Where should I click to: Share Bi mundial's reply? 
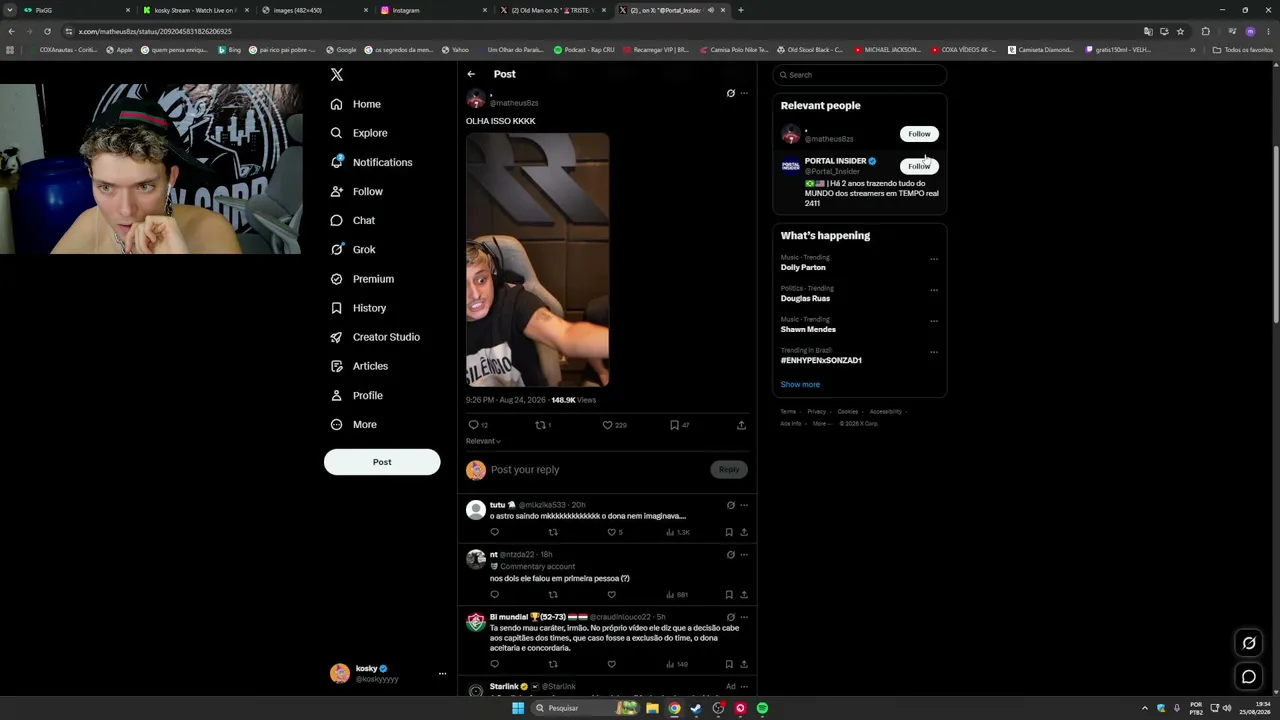(x=744, y=664)
